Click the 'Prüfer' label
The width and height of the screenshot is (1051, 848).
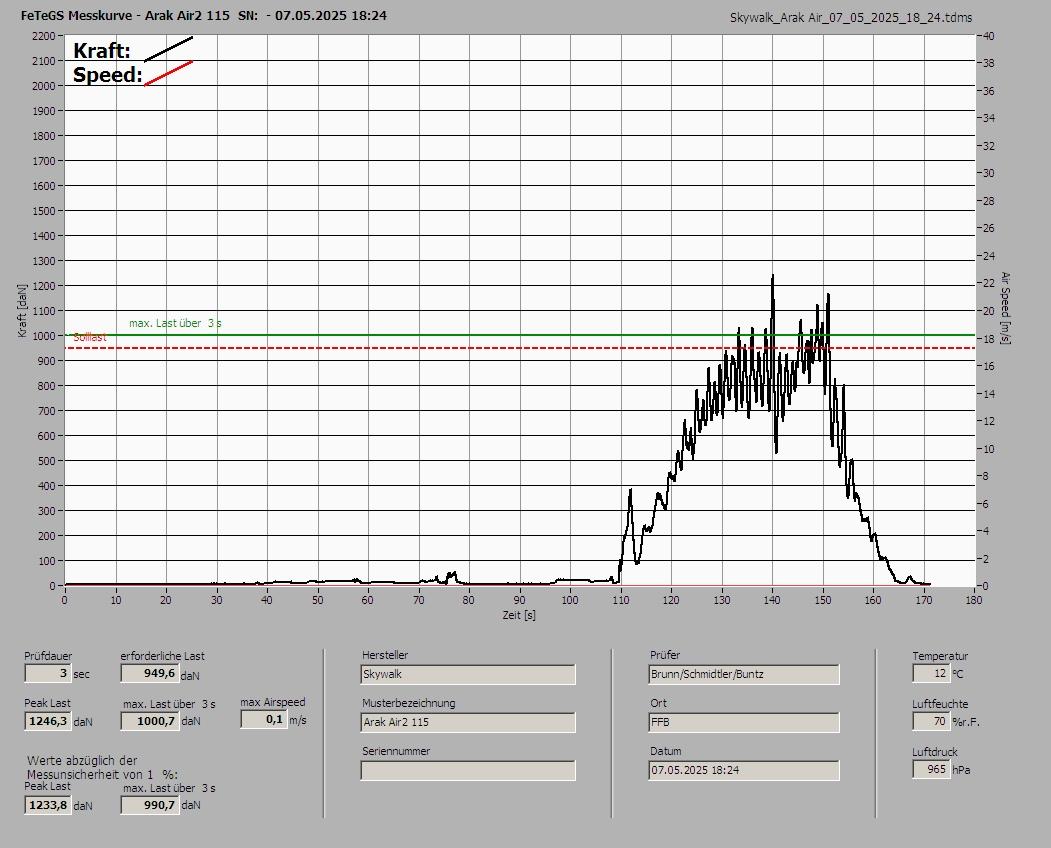pos(664,655)
